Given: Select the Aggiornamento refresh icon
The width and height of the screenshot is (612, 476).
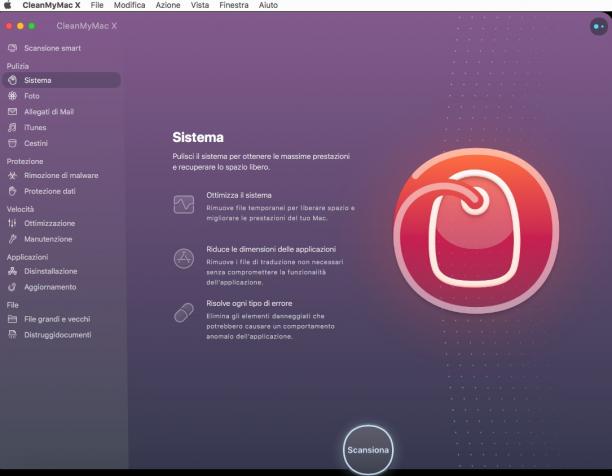Looking at the screenshot, I should coord(12,287).
